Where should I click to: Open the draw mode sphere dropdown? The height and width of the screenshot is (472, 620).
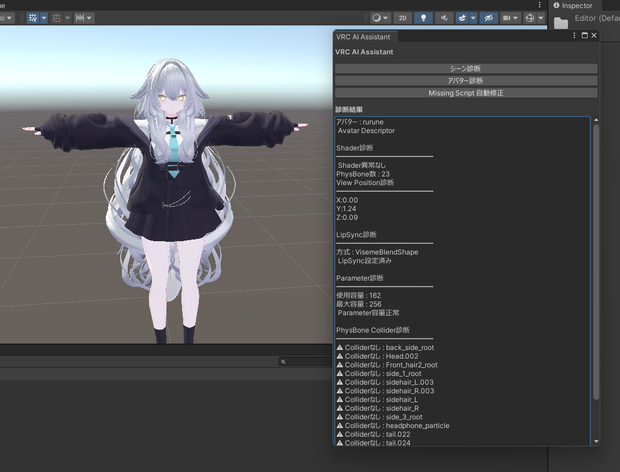pos(380,18)
